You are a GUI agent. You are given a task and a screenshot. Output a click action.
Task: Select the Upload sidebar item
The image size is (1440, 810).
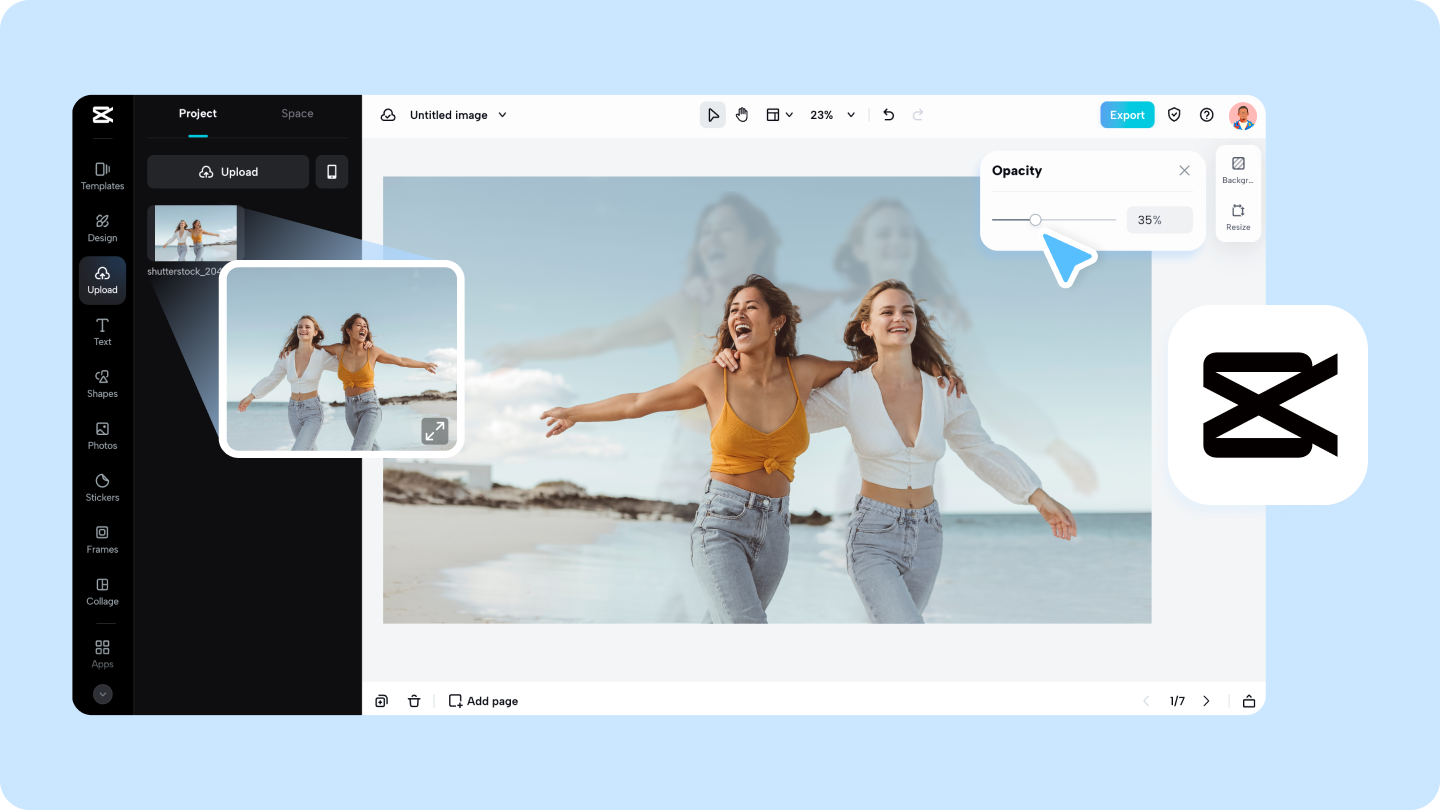click(x=102, y=280)
